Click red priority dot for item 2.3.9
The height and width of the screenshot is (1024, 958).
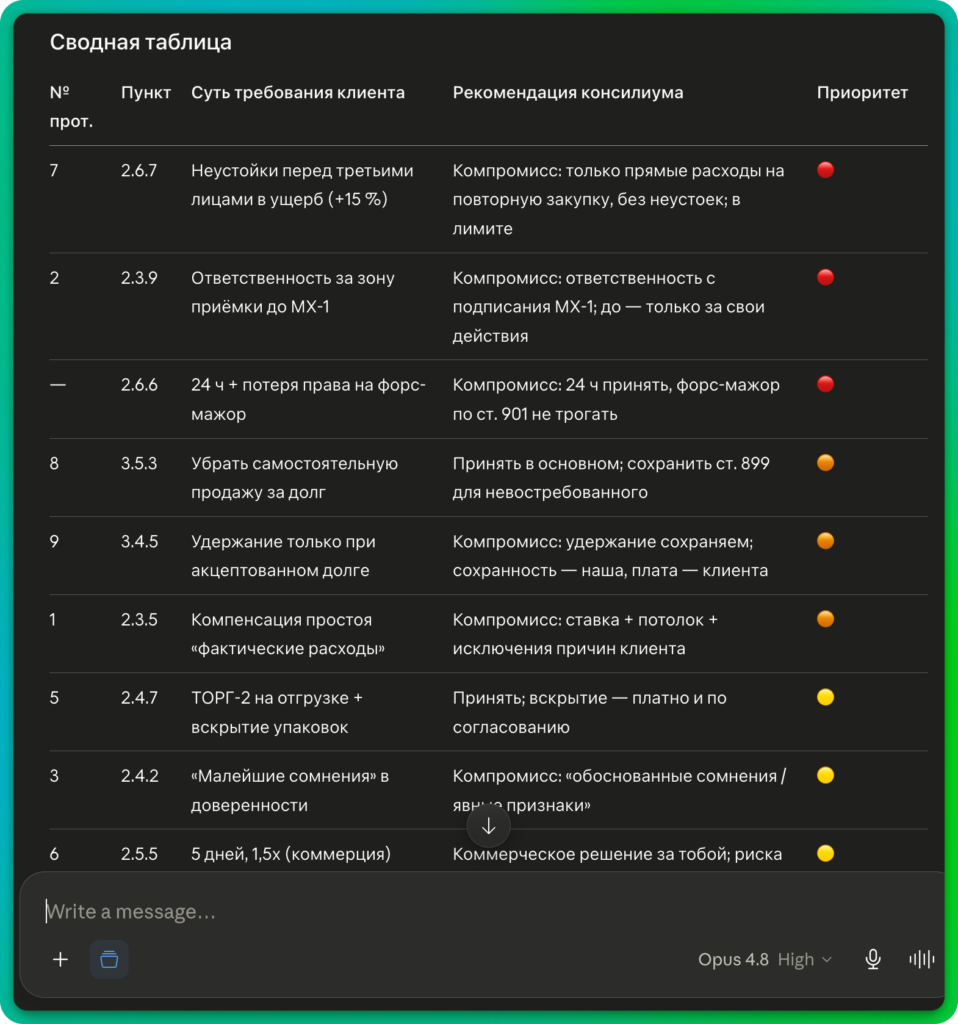825,278
